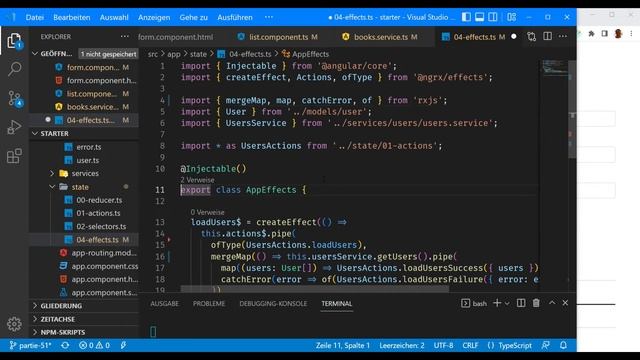The image size is (640, 360).
Task: Open the Auswahl menu
Action: point(114,17)
